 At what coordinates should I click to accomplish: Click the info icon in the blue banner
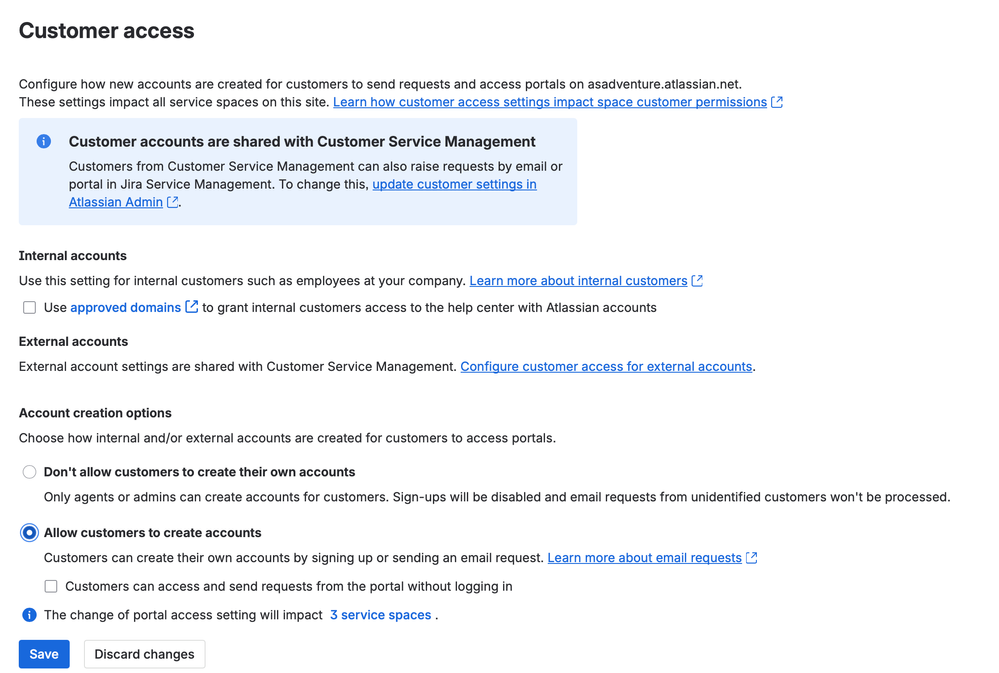44,141
